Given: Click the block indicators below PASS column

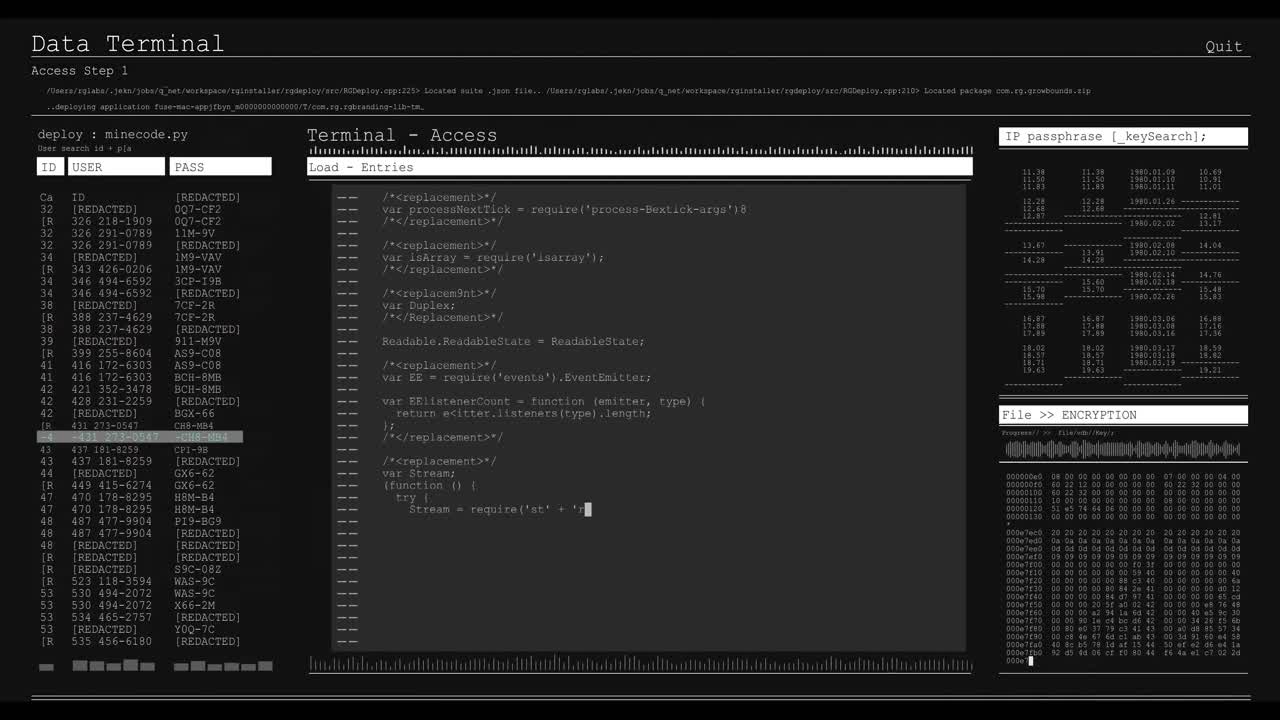Looking at the screenshot, I should tap(220, 666).
